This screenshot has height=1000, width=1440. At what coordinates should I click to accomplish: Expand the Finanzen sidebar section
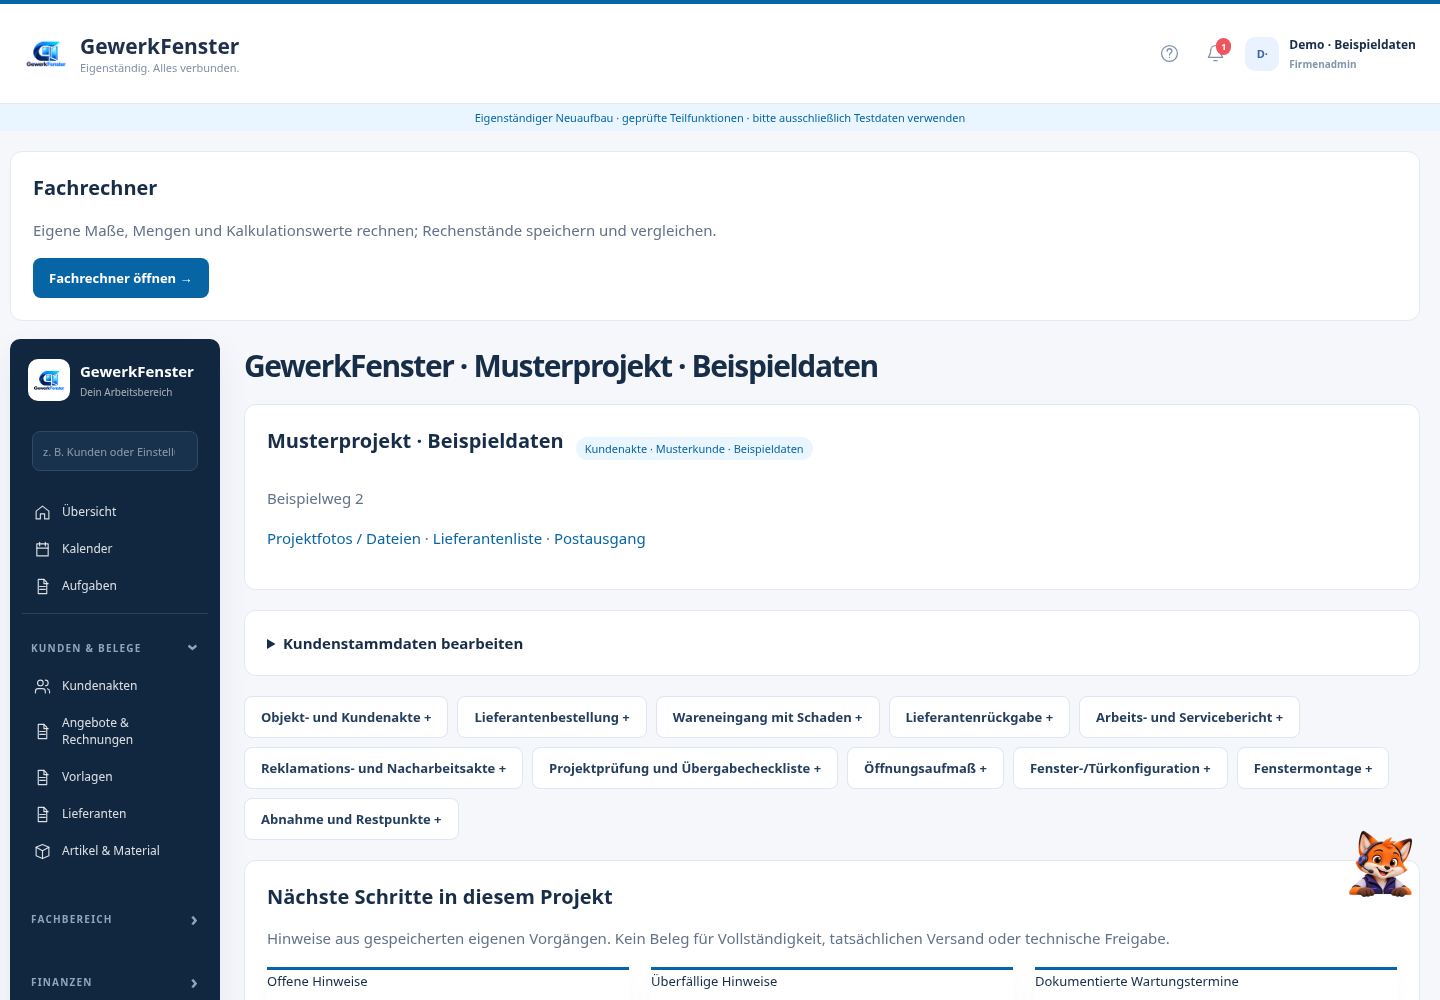(115, 982)
